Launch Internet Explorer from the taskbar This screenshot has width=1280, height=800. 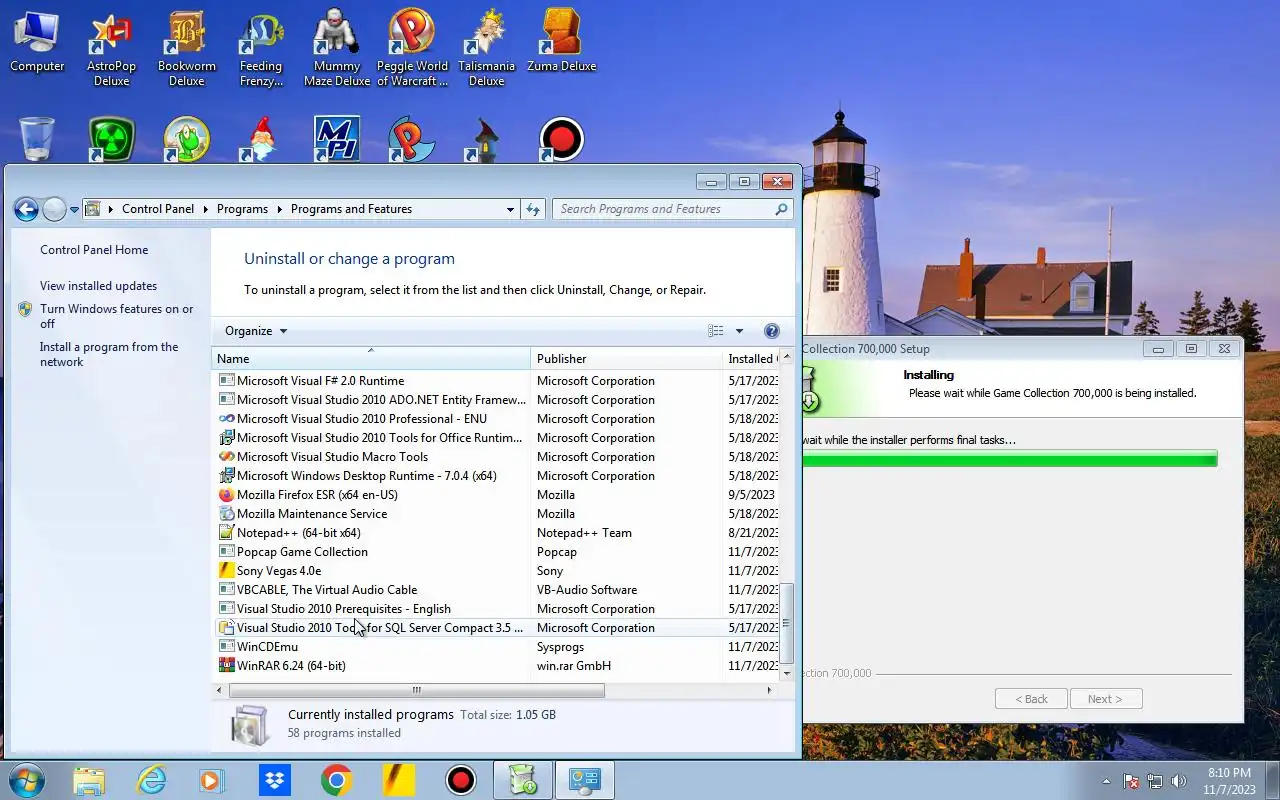pyautogui.click(x=151, y=780)
